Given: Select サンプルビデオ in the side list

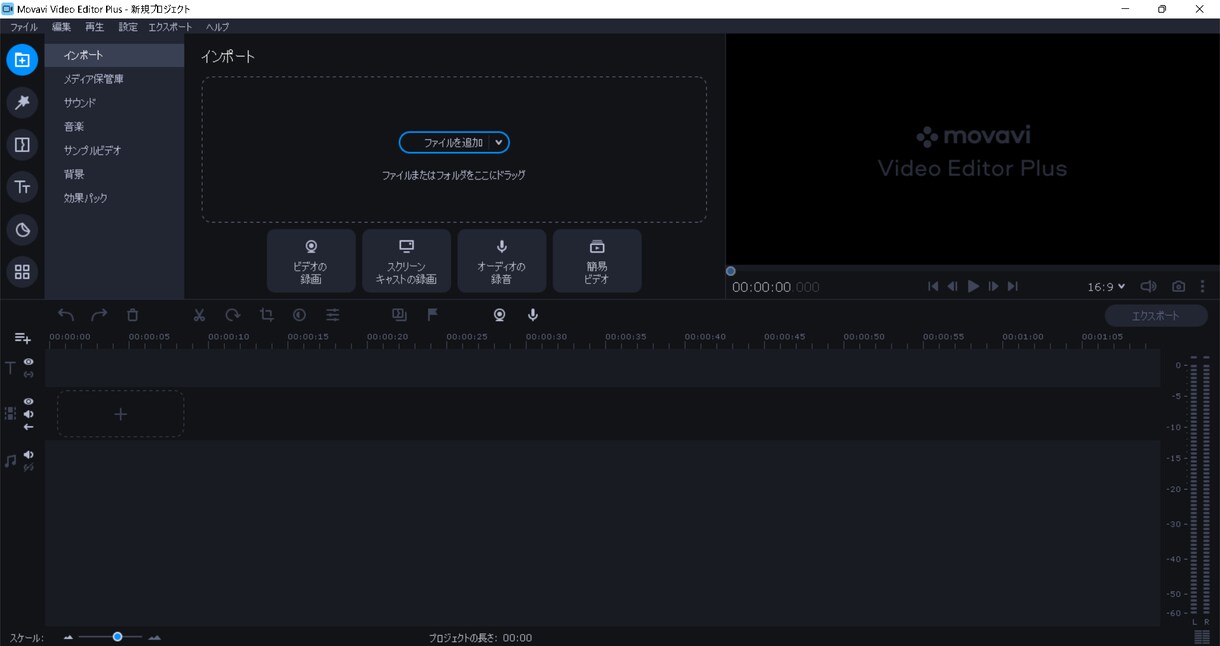Looking at the screenshot, I should [114, 151].
